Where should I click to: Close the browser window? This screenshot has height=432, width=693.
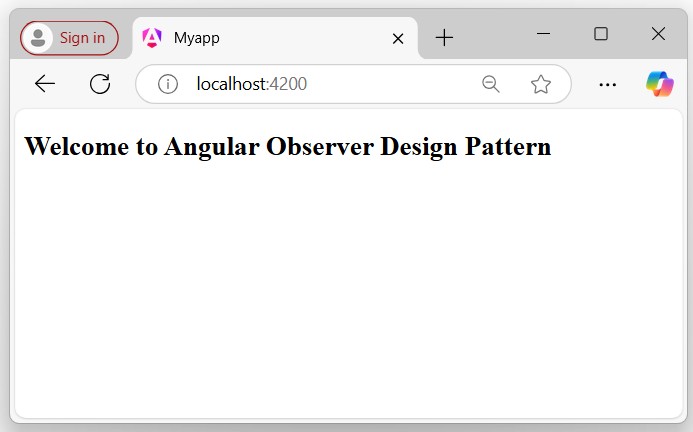[x=658, y=34]
